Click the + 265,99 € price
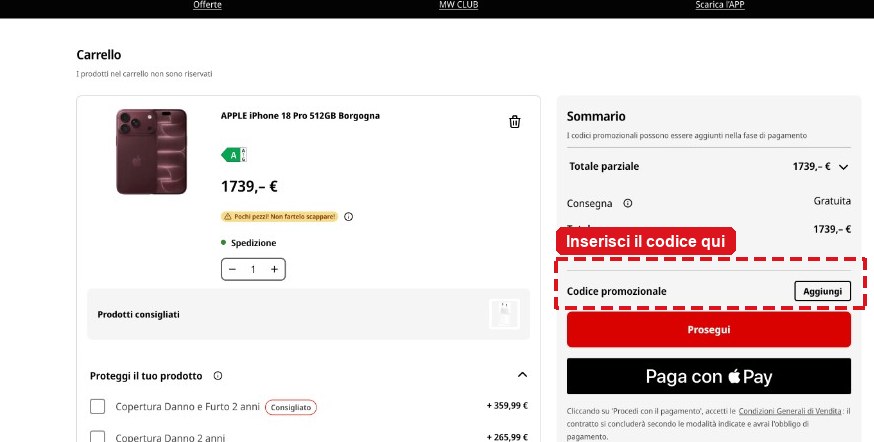This screenshot has height=442, width=874. tap(507, 437)
